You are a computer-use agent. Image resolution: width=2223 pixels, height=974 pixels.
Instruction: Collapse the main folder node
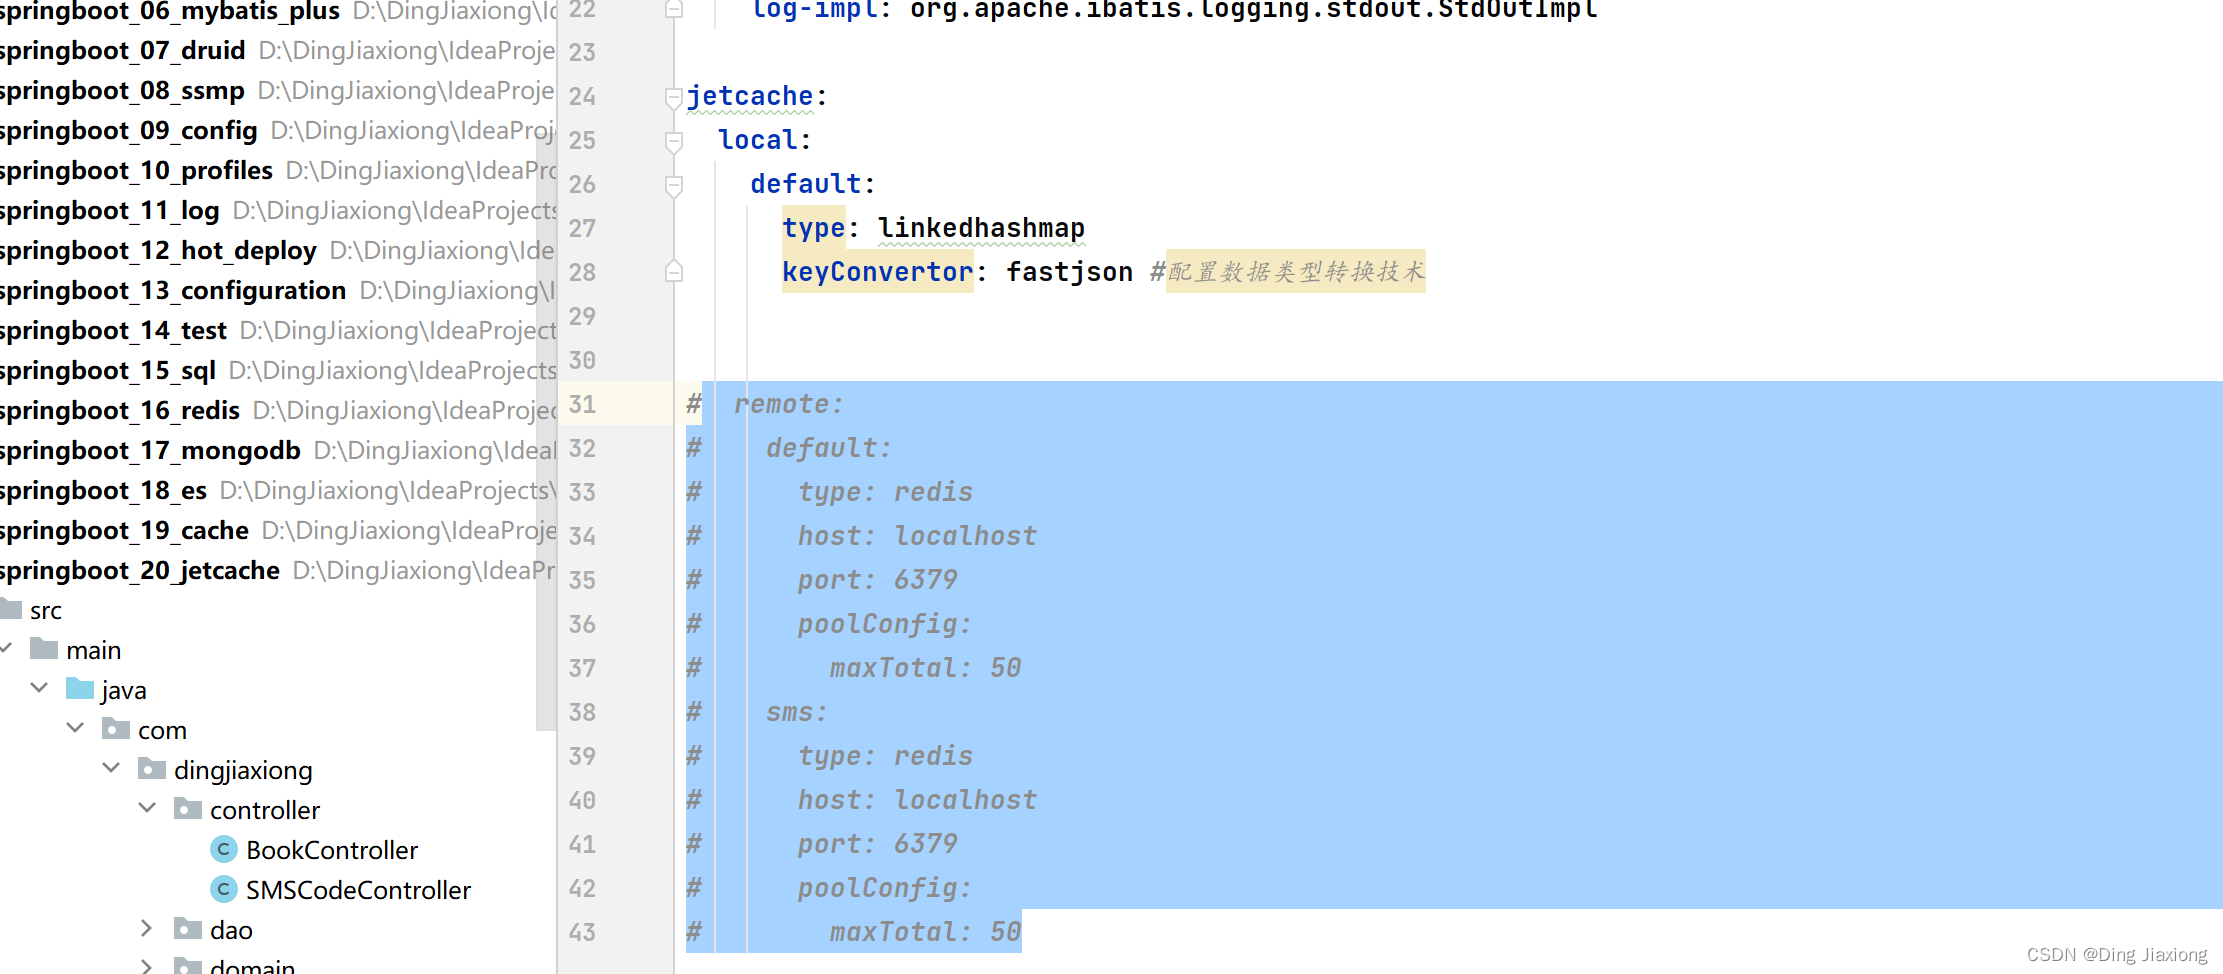(6, 648)
